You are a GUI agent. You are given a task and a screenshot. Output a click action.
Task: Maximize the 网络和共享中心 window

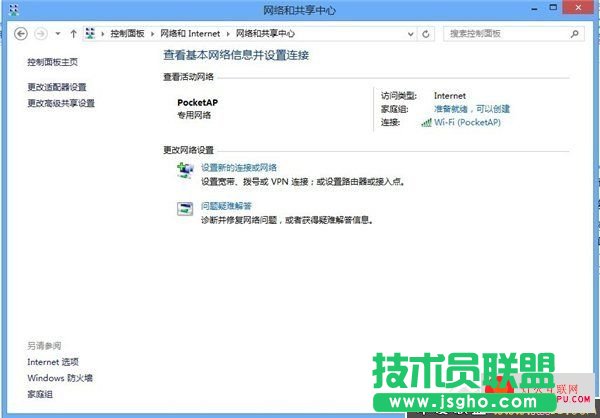[553, 7]
